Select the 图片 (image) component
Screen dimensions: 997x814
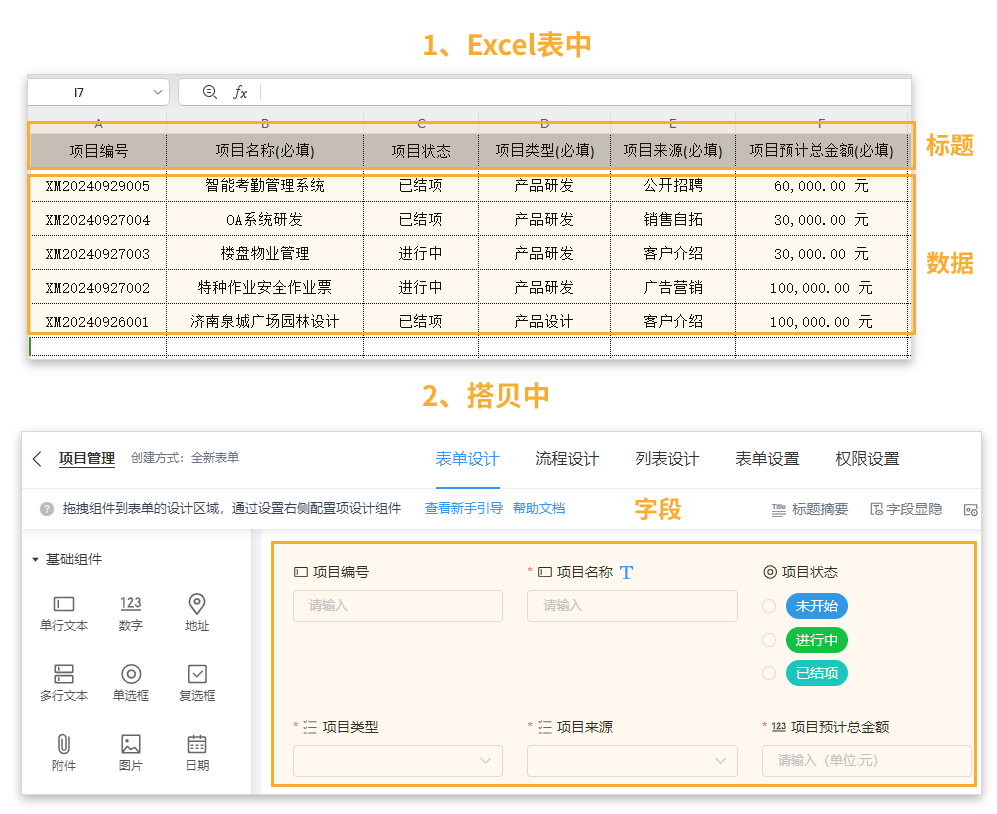point(130,752)
